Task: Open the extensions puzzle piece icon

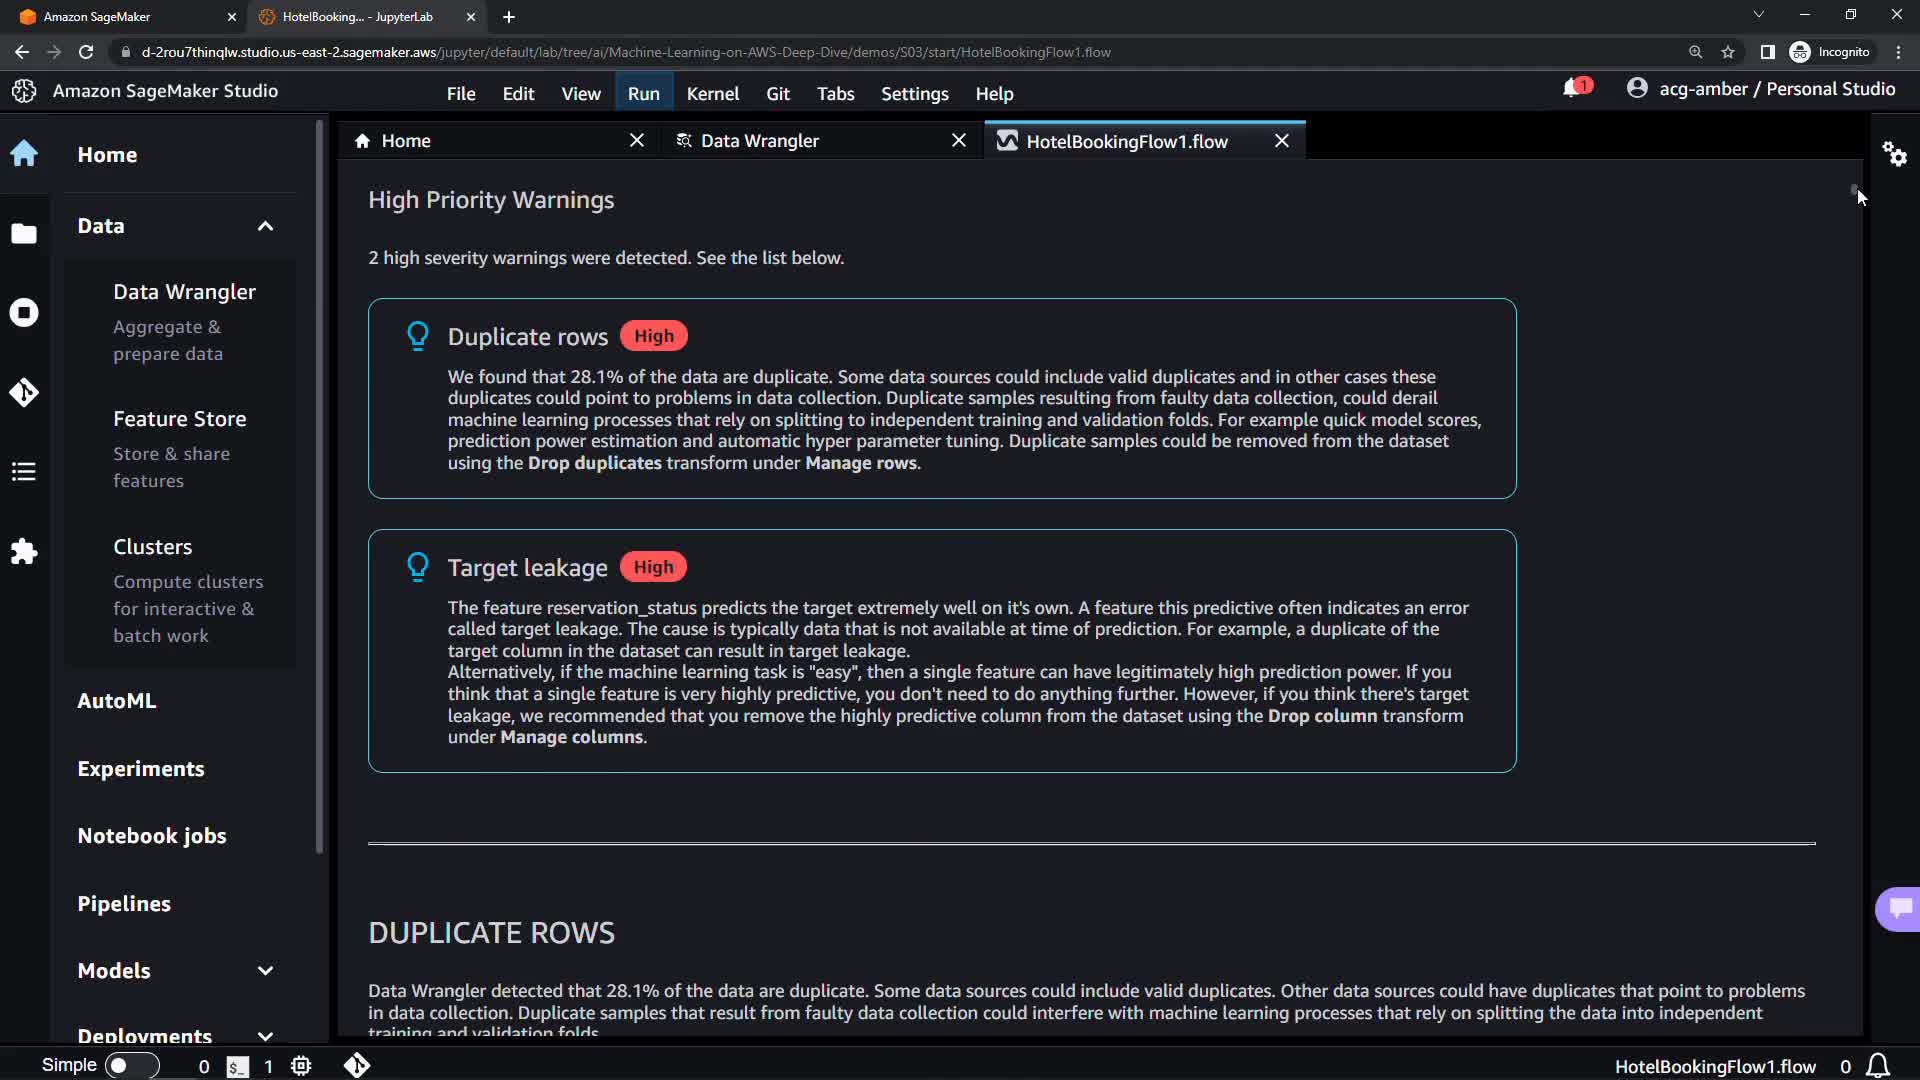Action: coord(24,552)
